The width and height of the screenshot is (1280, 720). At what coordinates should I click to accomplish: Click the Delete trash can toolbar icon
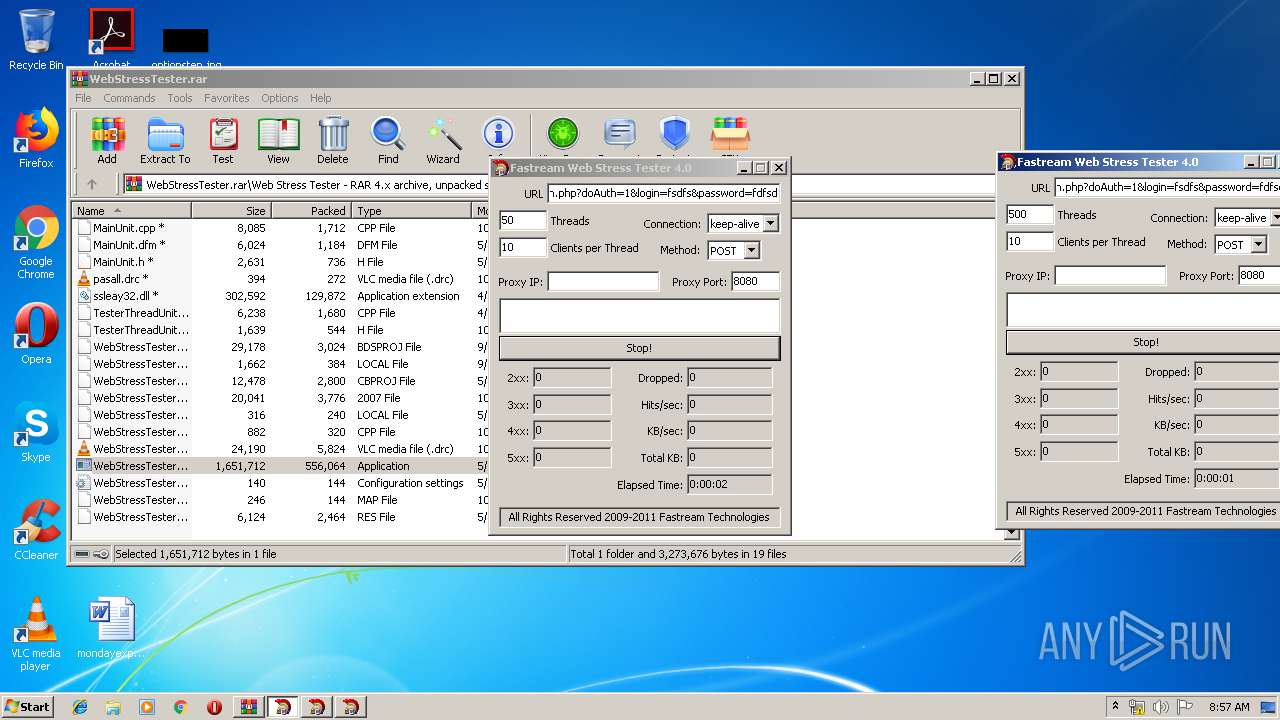click(333, 140)
